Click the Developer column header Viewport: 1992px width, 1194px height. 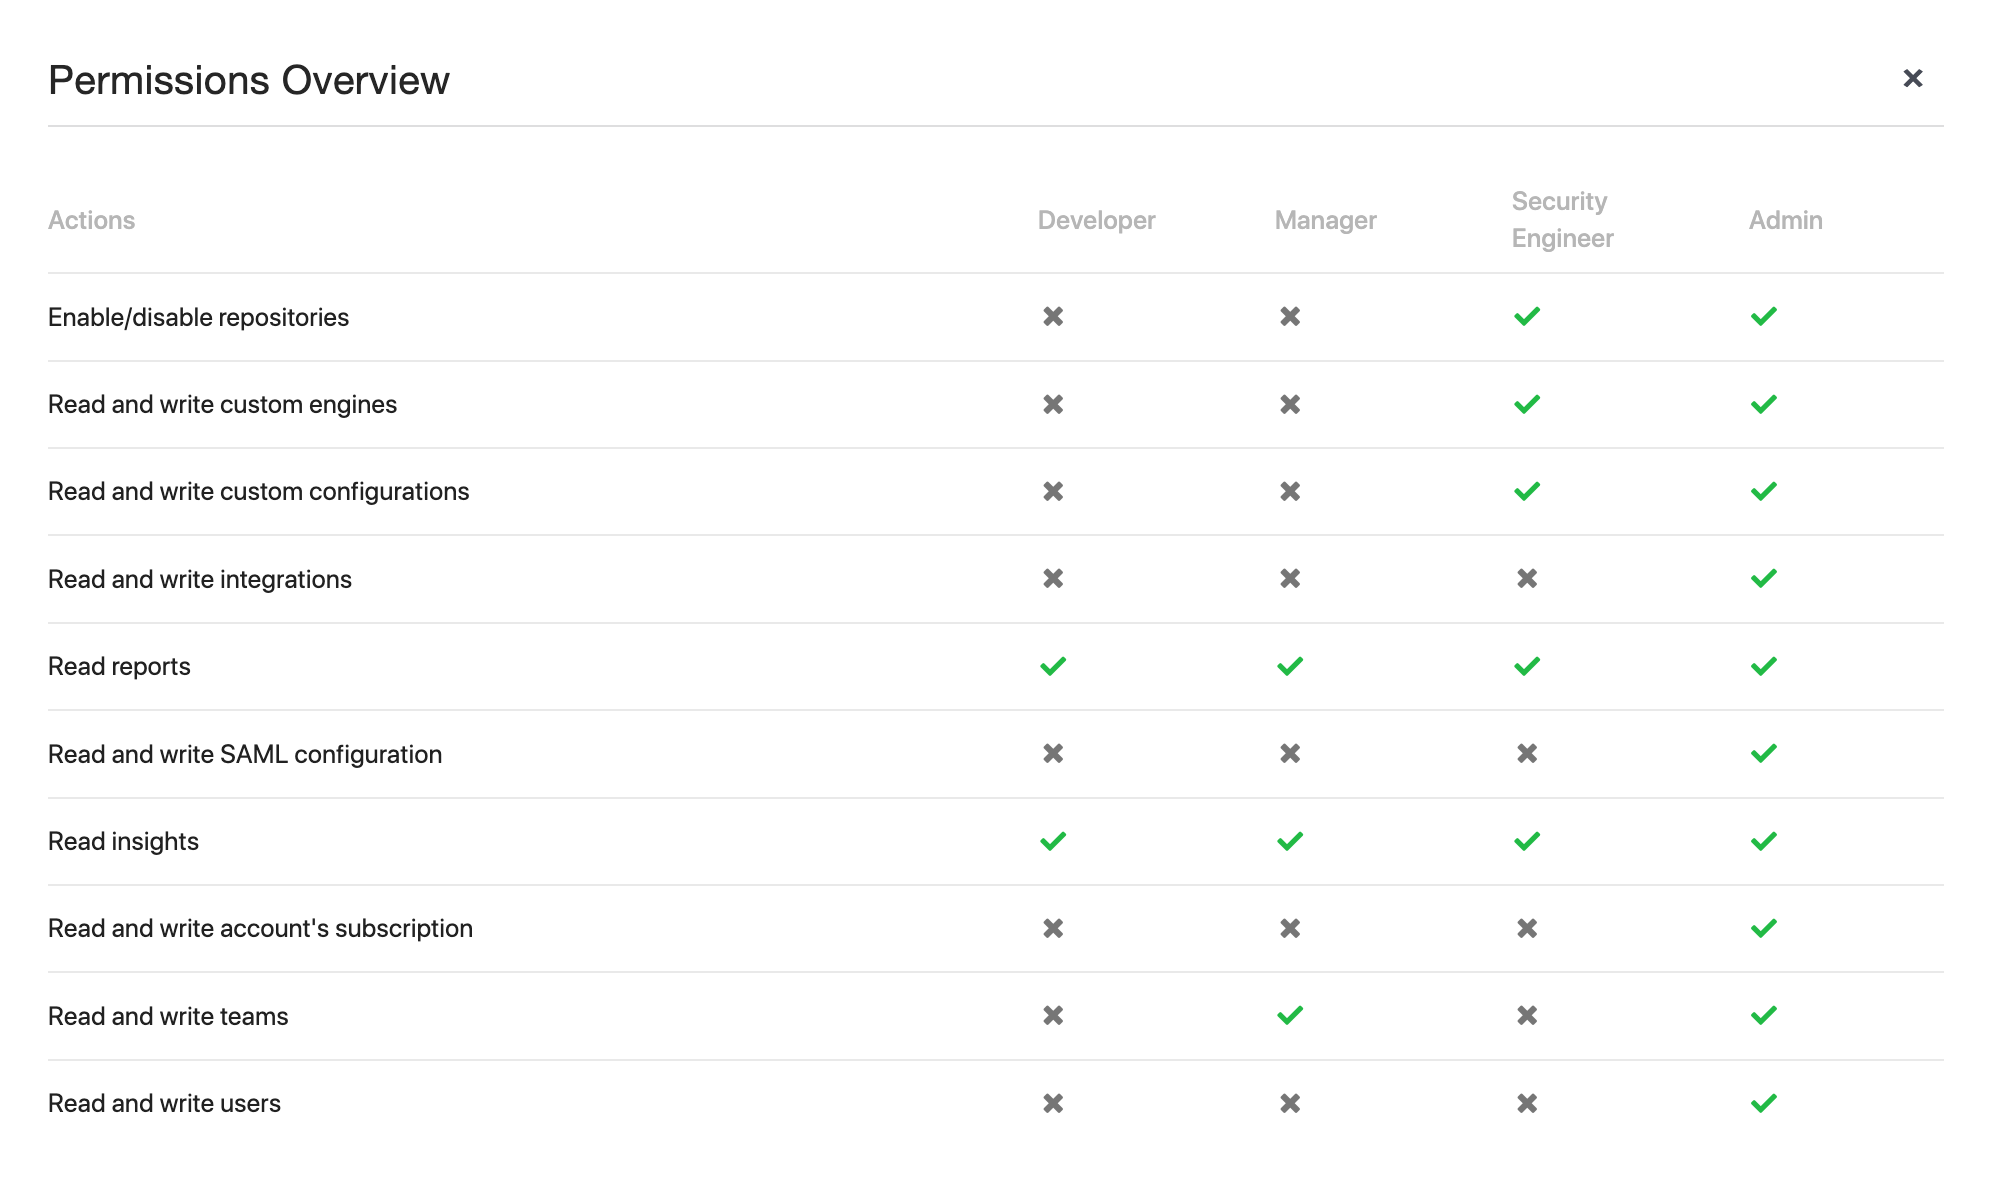click(x=1098, y=220)
